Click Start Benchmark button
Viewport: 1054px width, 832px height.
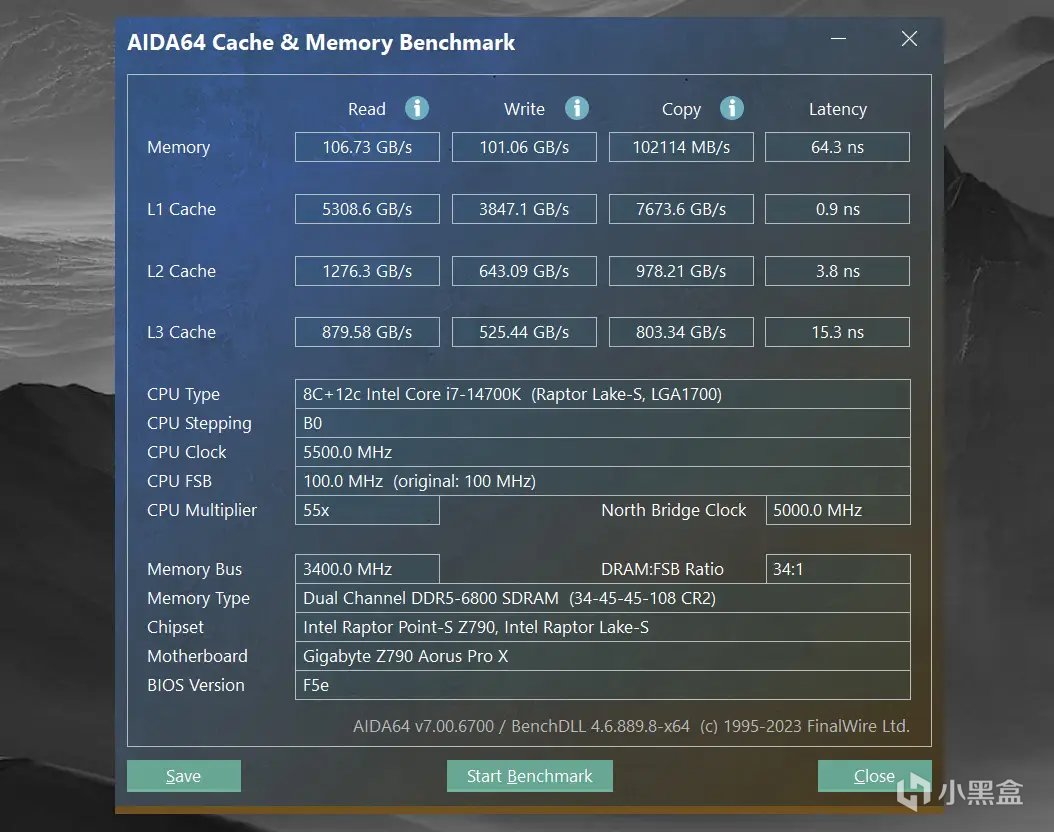click(x=530, y=776)
